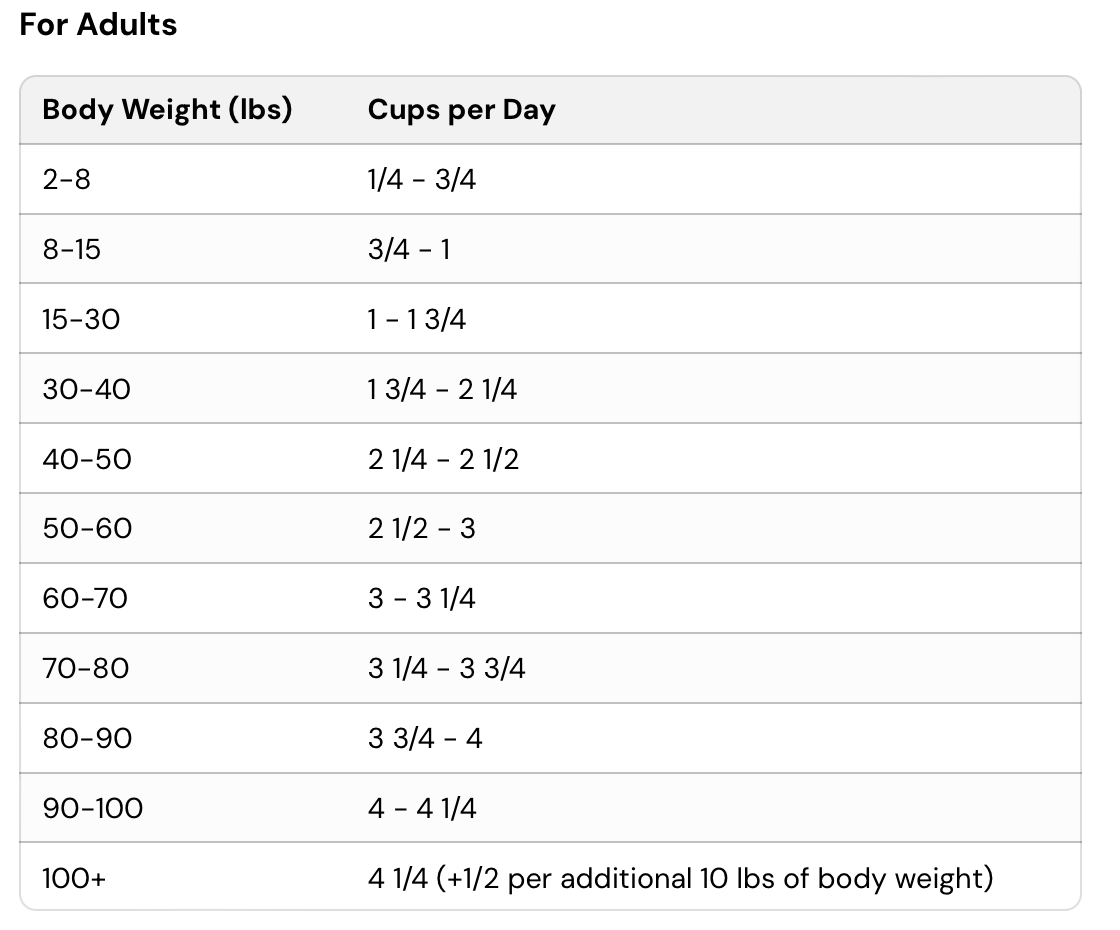Screen dimensions: 1120x930
Task: Click the "3 3/4 - 4" cups value
Action: 425,738
